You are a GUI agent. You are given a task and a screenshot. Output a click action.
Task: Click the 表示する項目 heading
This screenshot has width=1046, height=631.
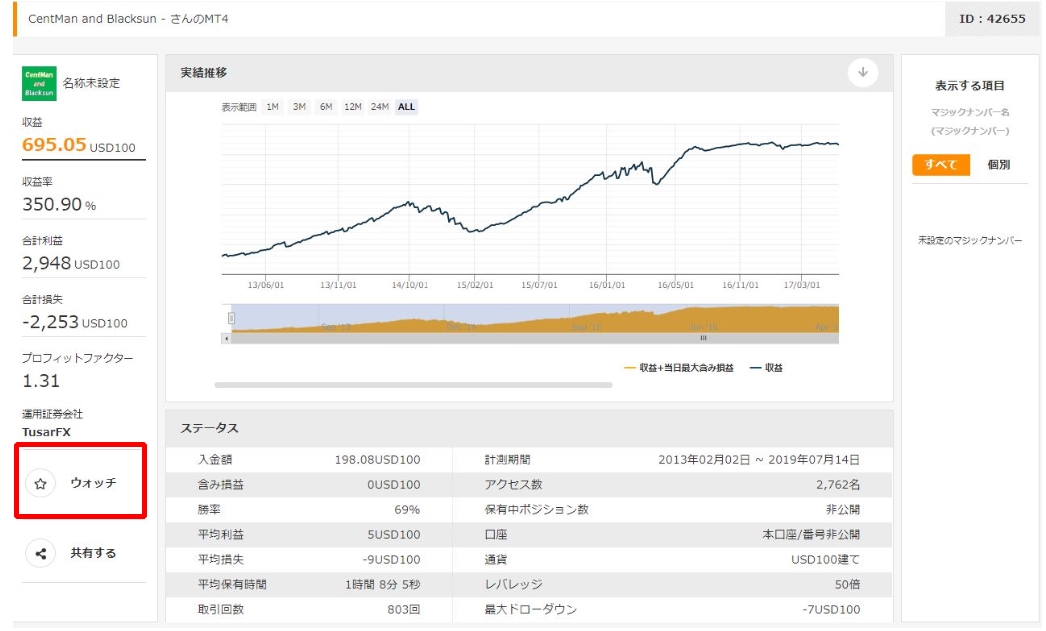[x=969, y=85]
